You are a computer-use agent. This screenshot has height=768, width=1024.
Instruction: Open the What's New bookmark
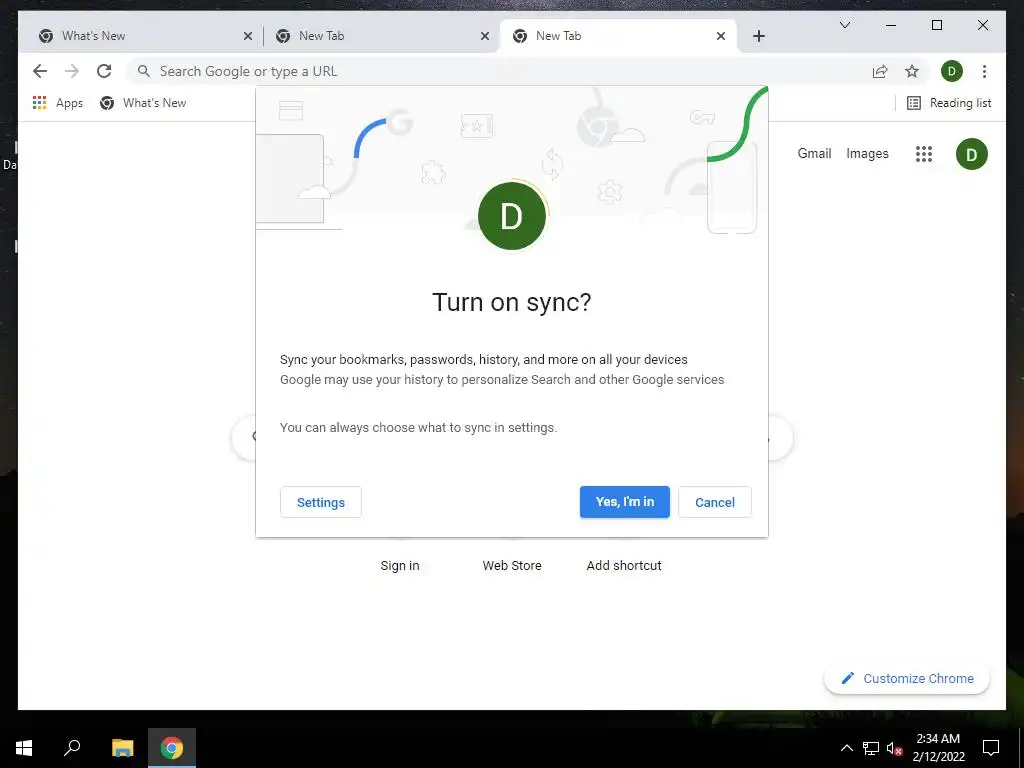(x=144, y=103)
